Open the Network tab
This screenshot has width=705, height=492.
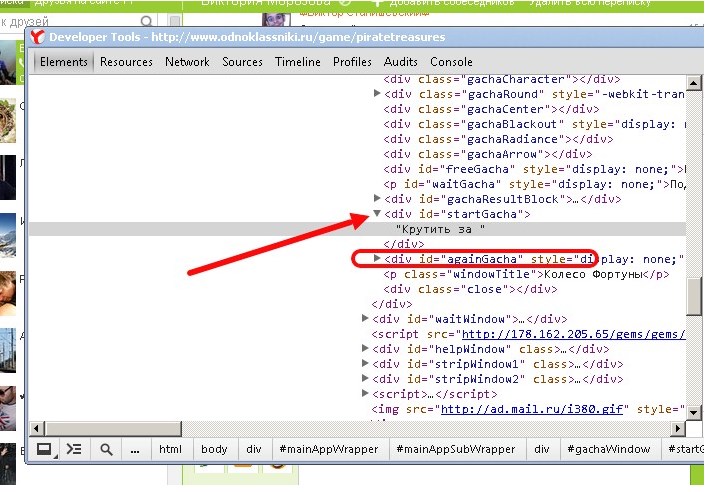point(187,62)
